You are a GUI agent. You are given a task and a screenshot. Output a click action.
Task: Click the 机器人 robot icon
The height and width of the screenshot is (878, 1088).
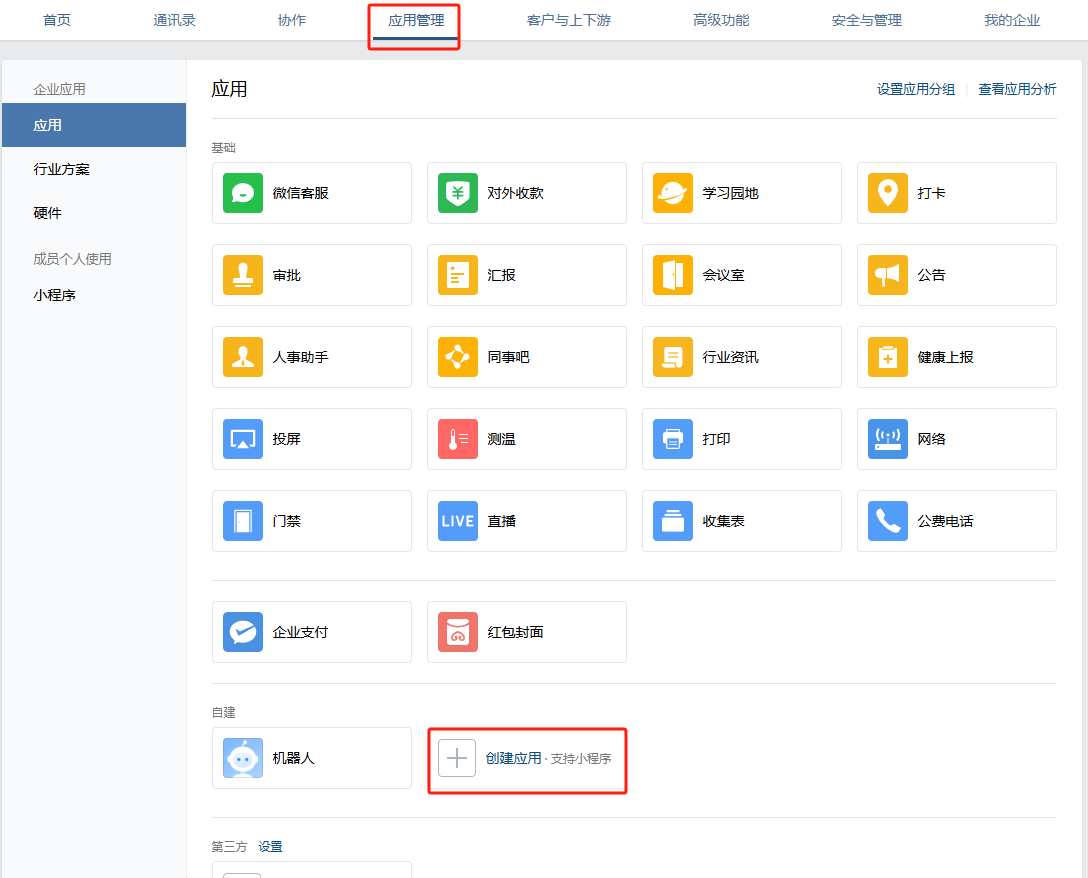(243, 758)
